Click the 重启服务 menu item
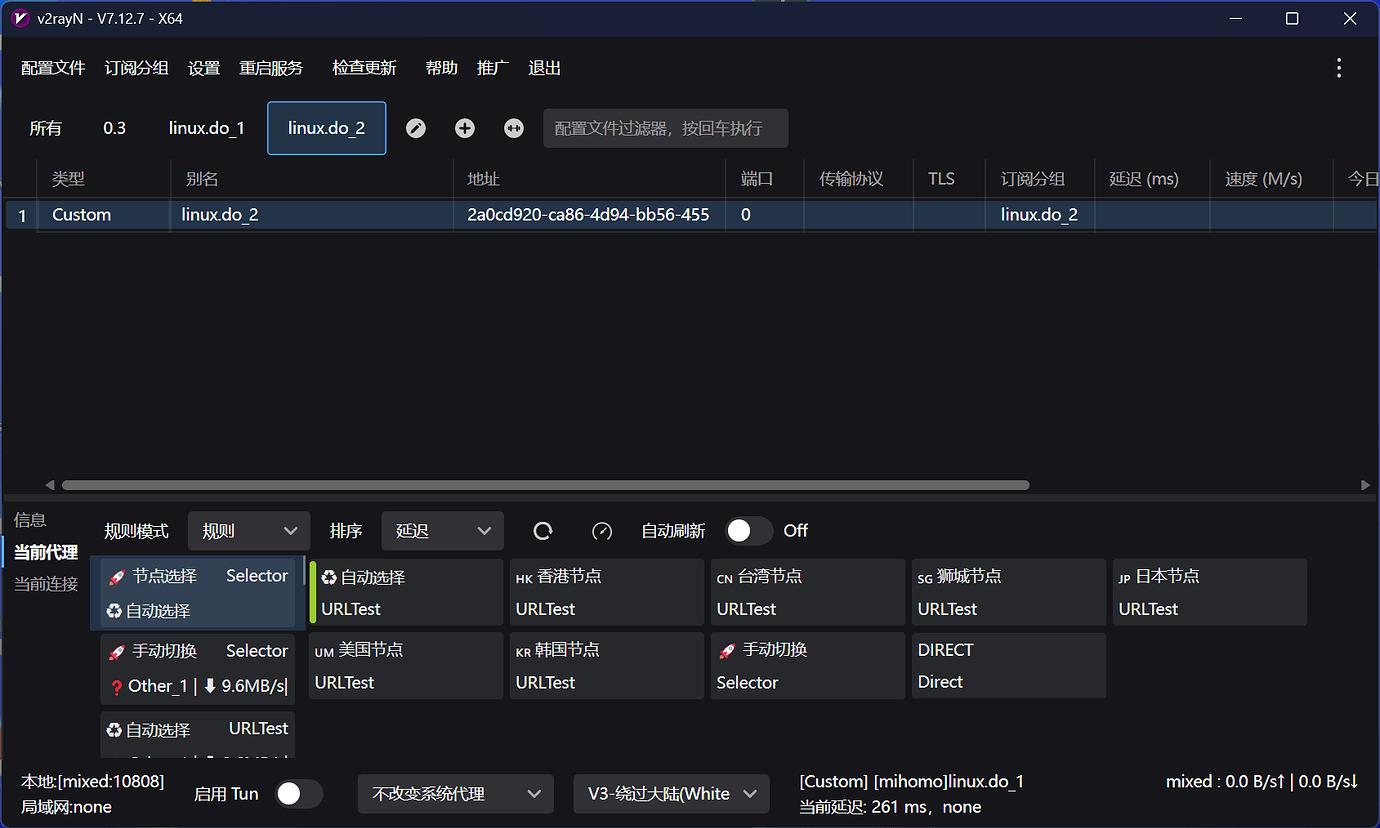This screenshot has height=828, width=1380. tap(271, 68)
